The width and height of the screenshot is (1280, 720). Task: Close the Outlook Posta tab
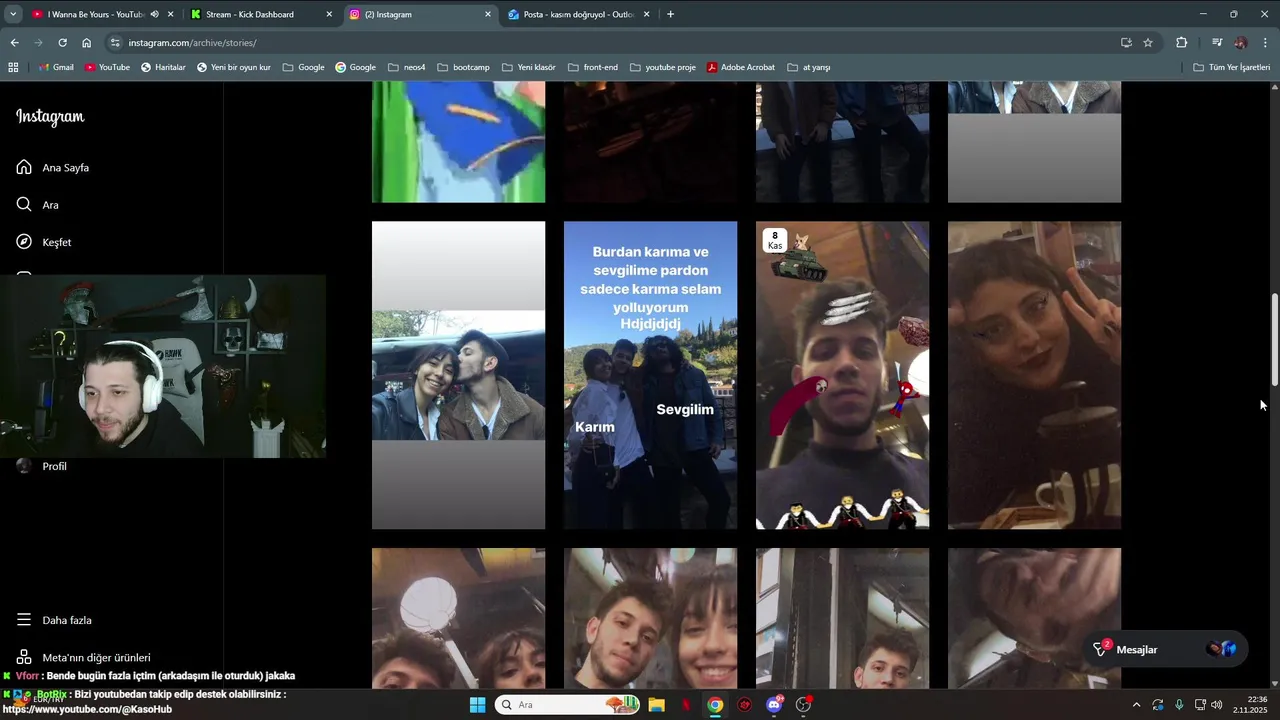pyautogui.click(x=647, y=14)
